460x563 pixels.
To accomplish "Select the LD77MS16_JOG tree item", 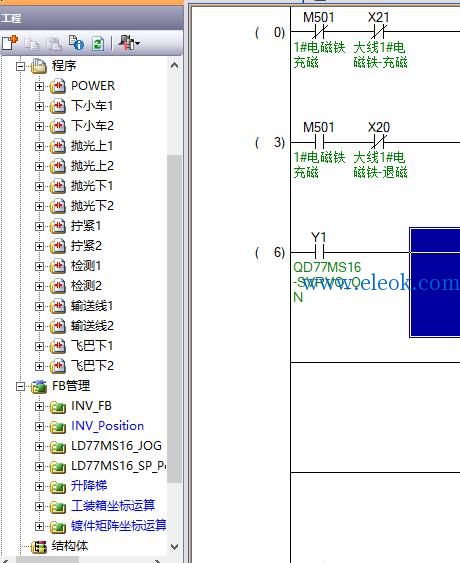I will click(116, 446).
